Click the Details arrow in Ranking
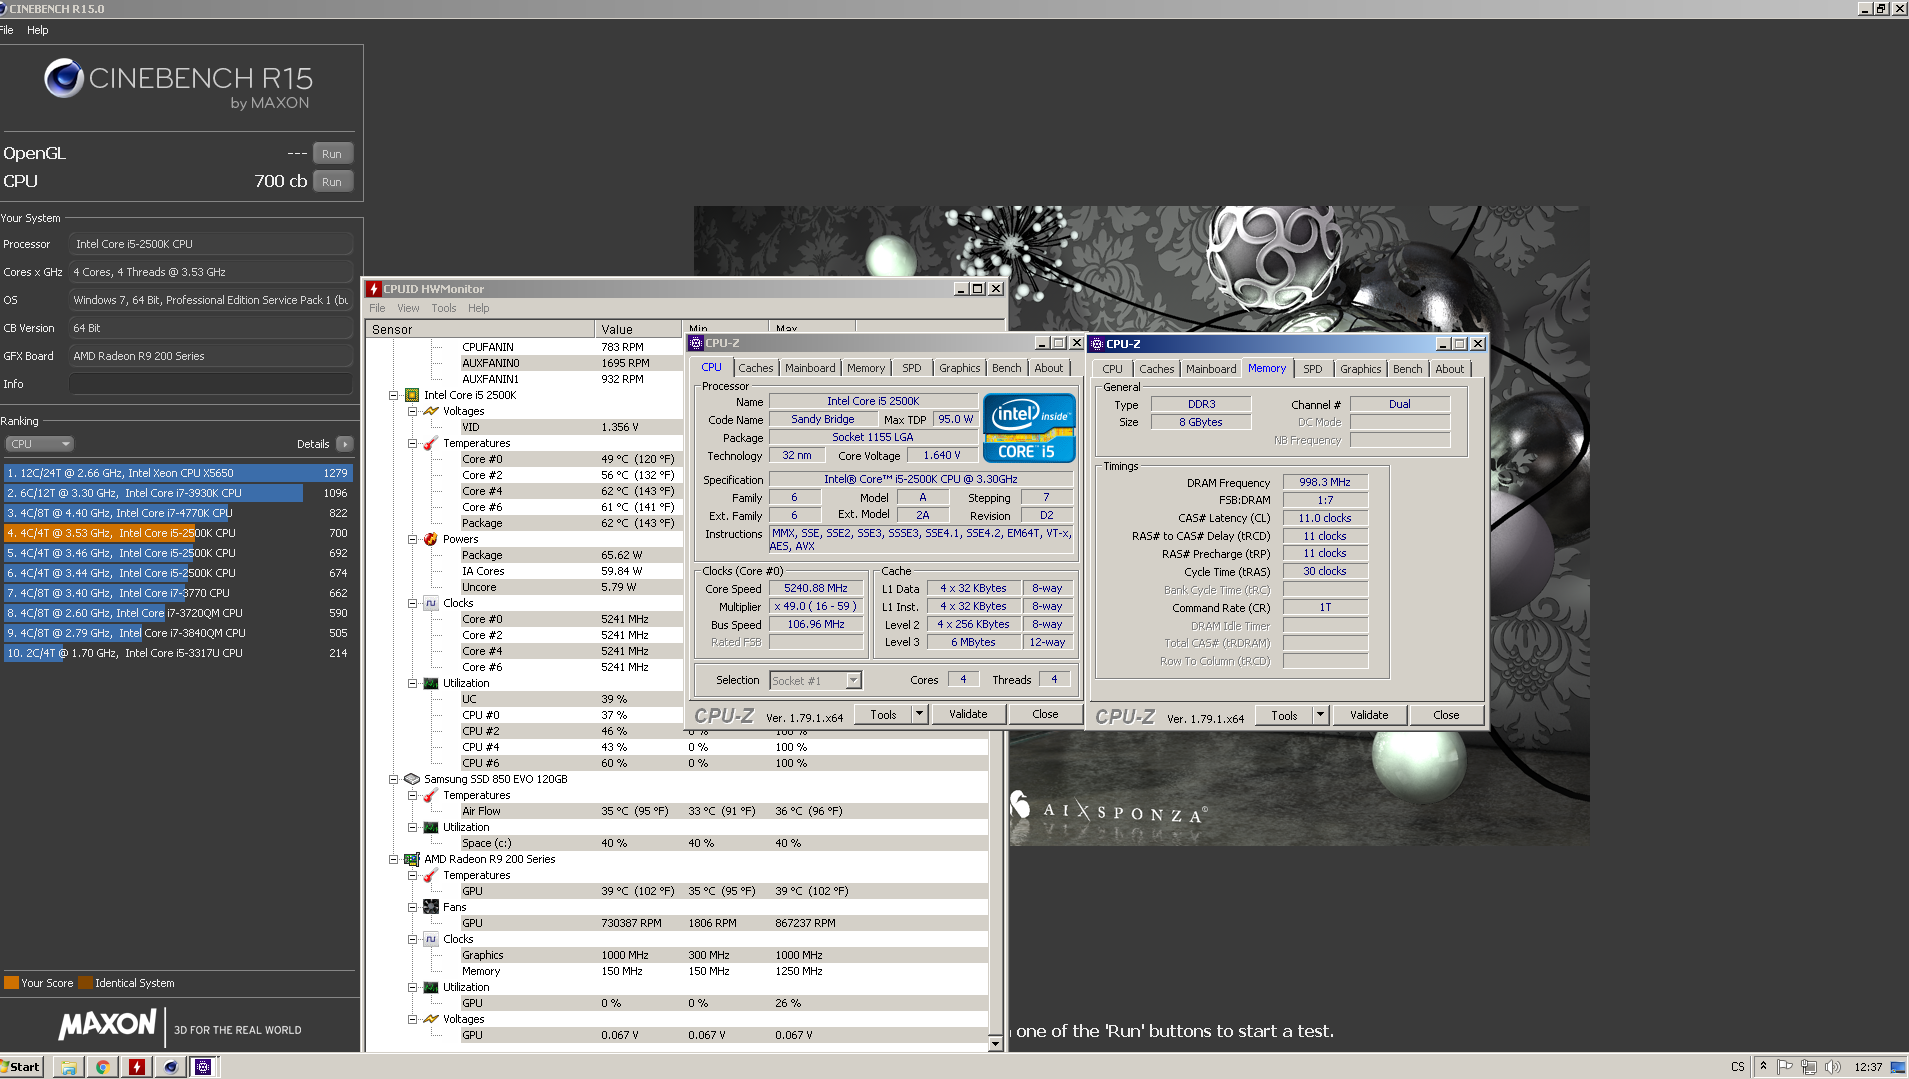The width and height of the screenshot is (1909, 1079). pos(345,444)
